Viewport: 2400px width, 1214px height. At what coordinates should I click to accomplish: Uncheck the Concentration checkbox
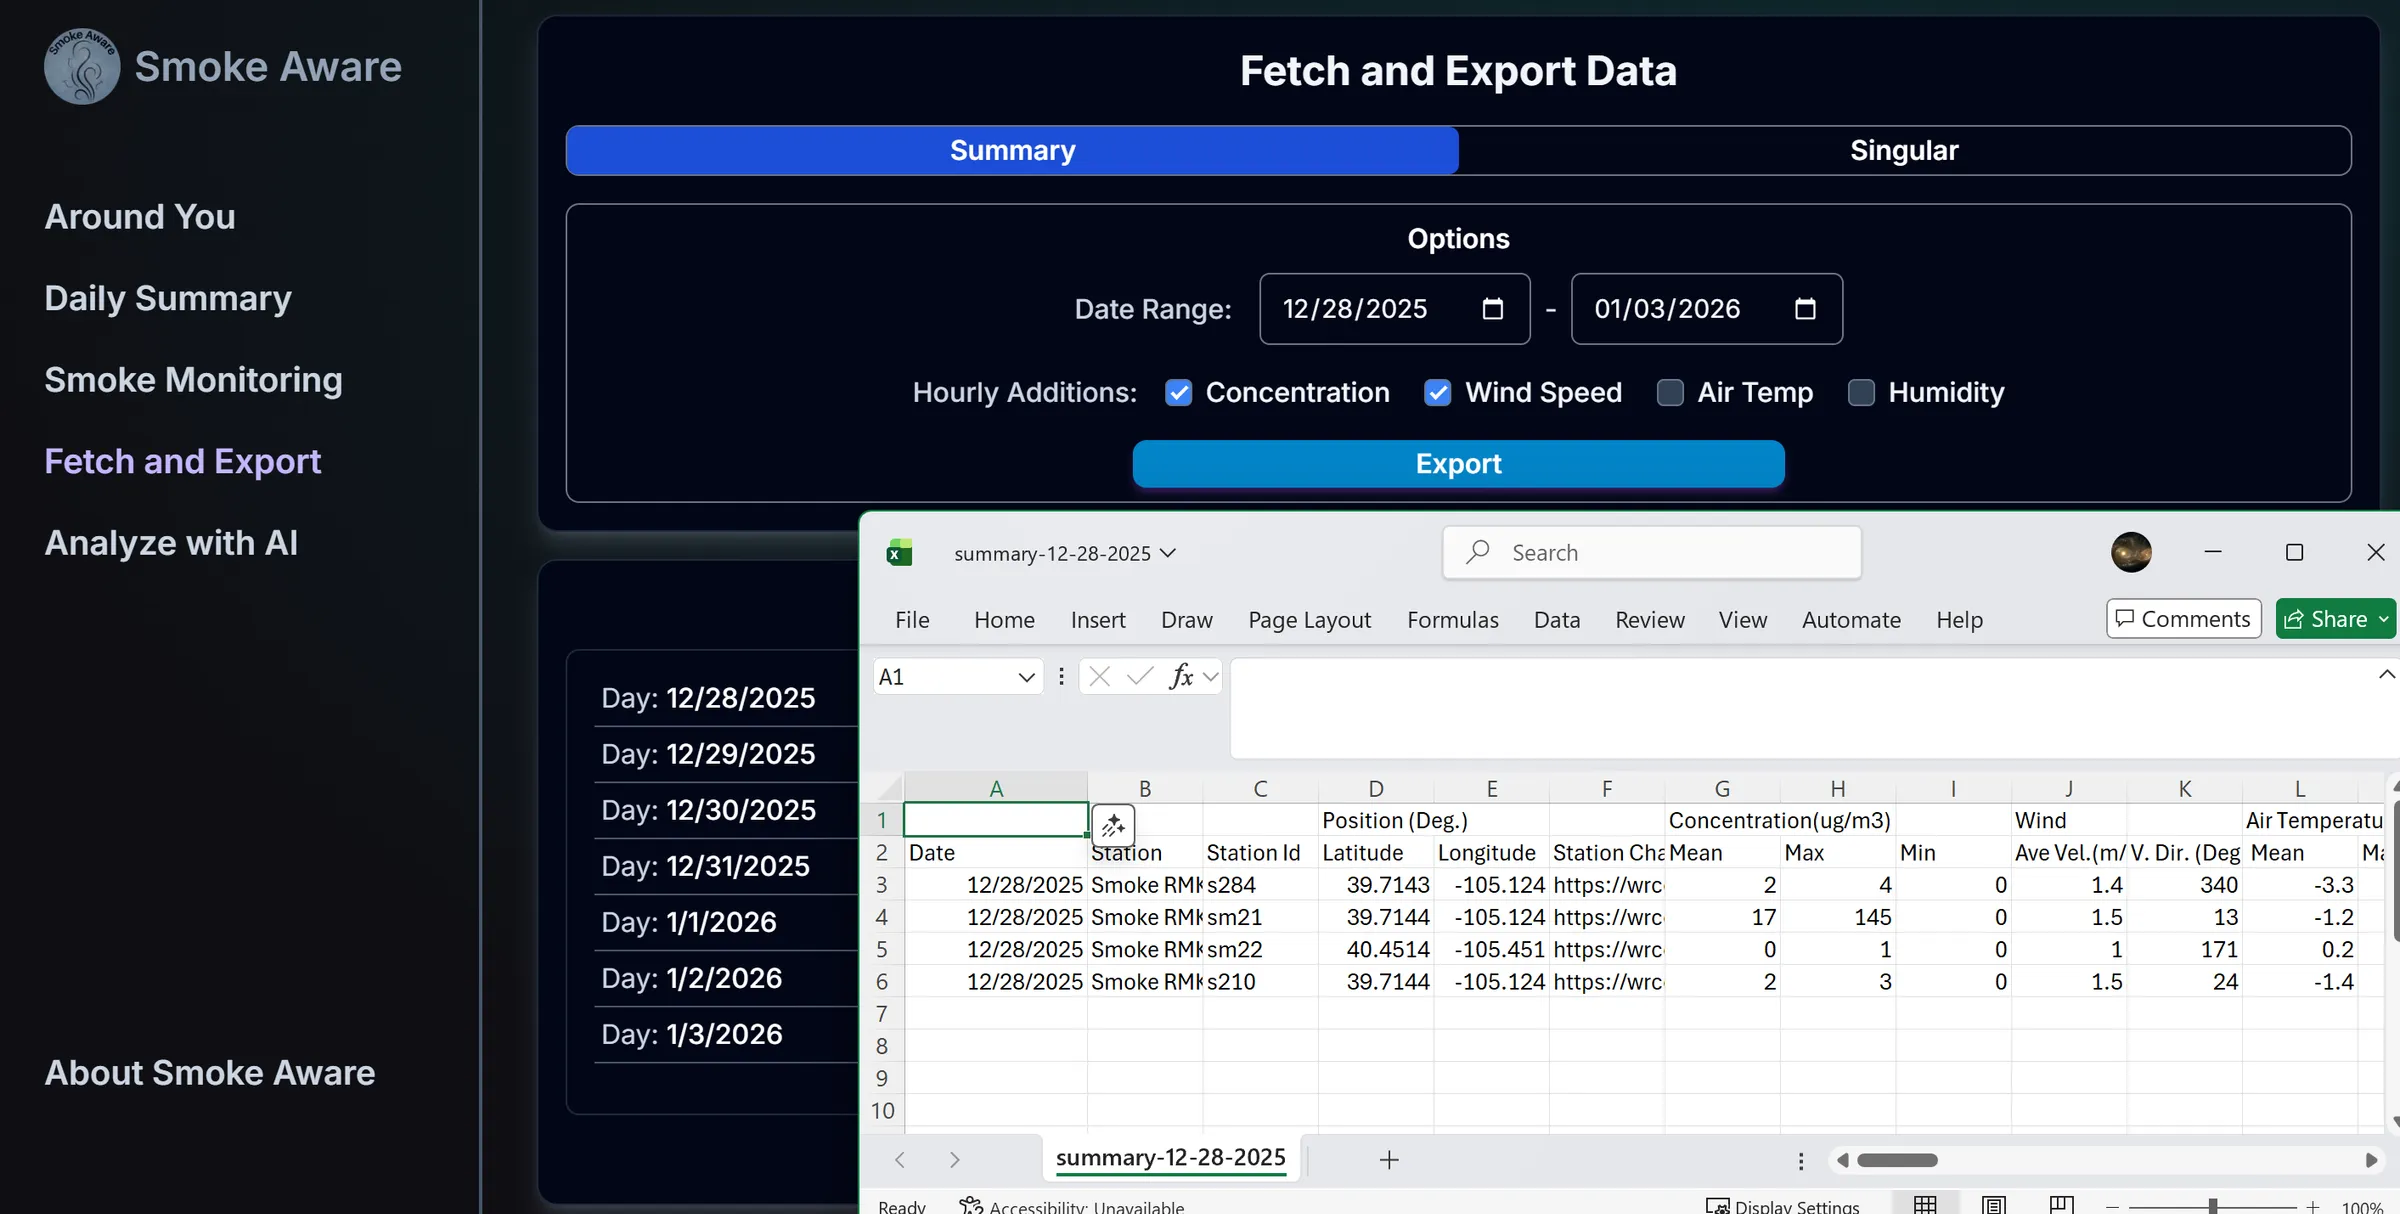pyautogui.click(x=1179, y=393)
